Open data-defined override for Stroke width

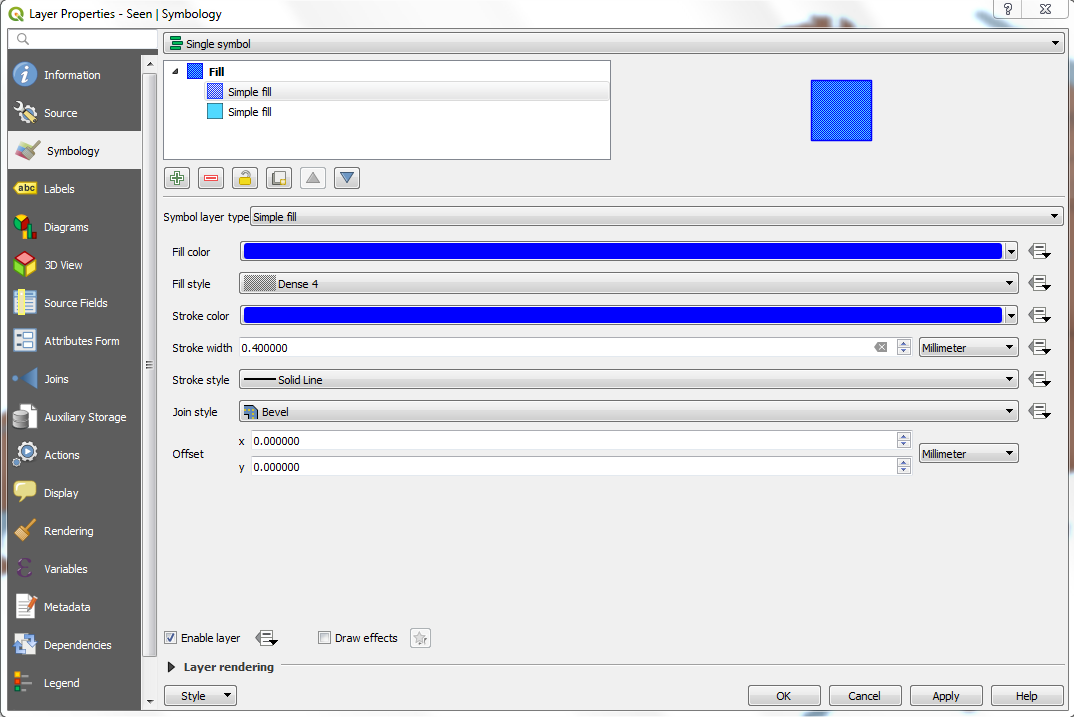(1039, 347)
